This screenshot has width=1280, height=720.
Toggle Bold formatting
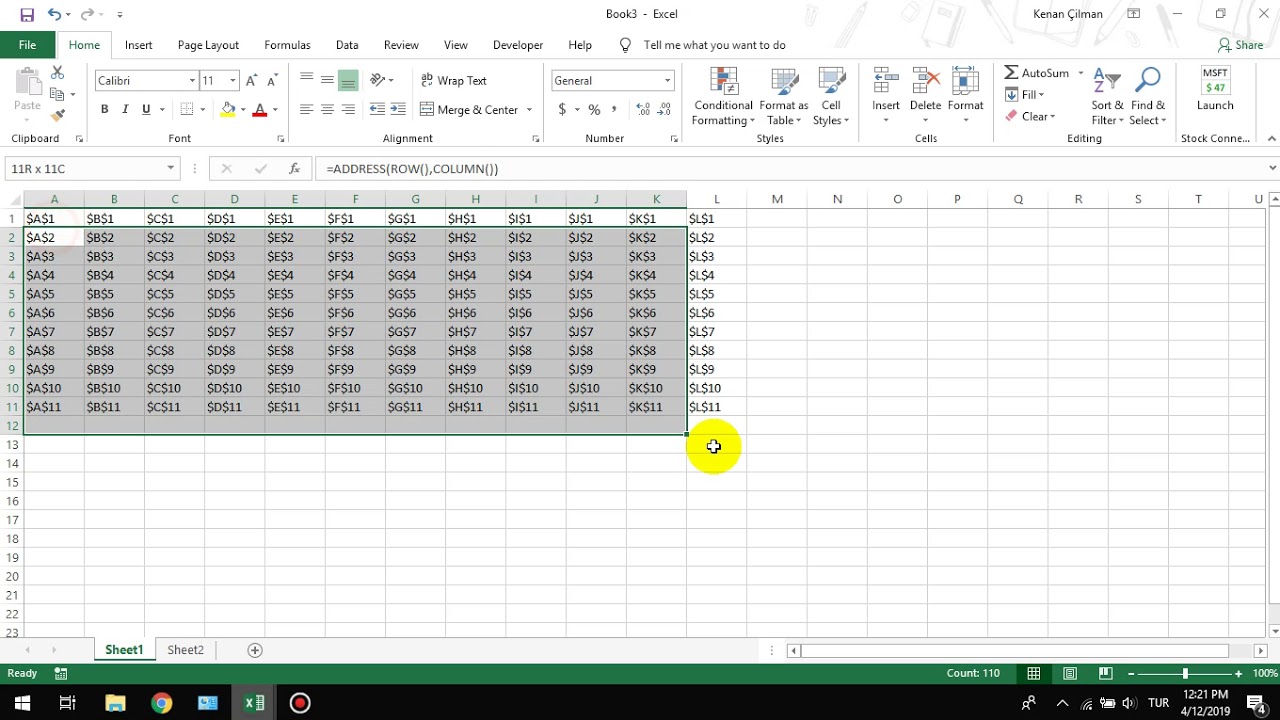coord(104,109)
